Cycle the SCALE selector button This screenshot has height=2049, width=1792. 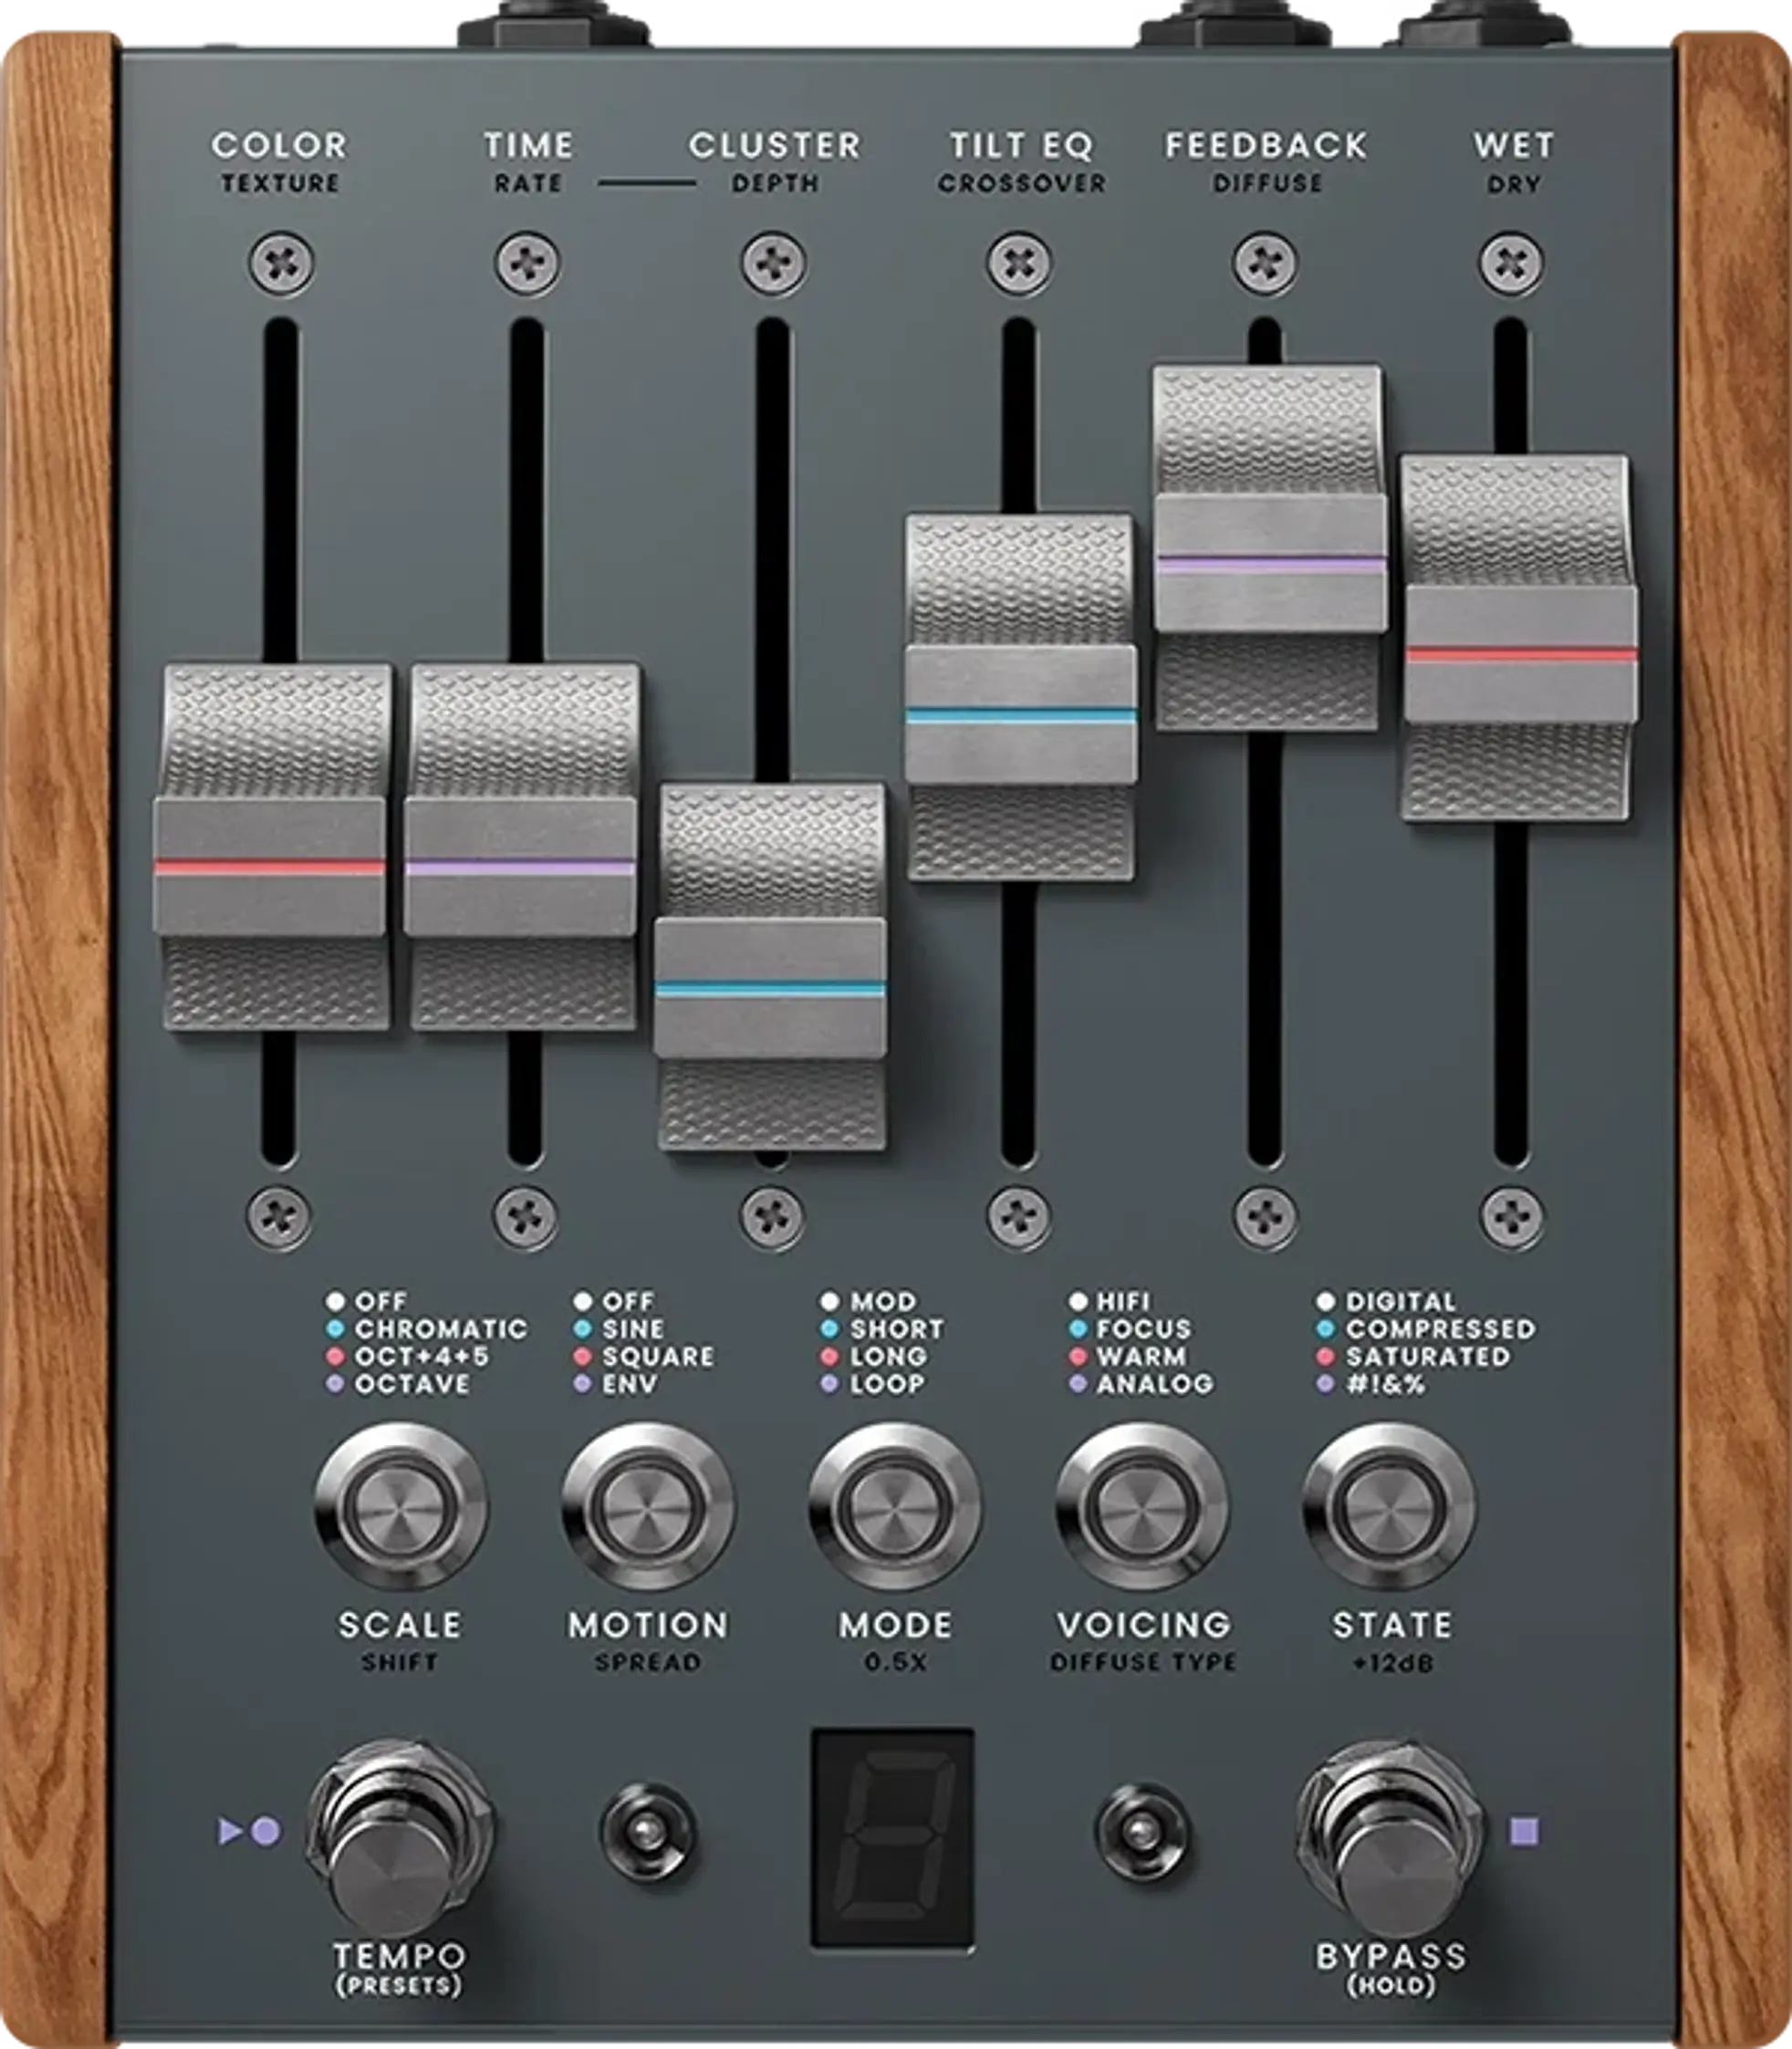click(400, 1506)
